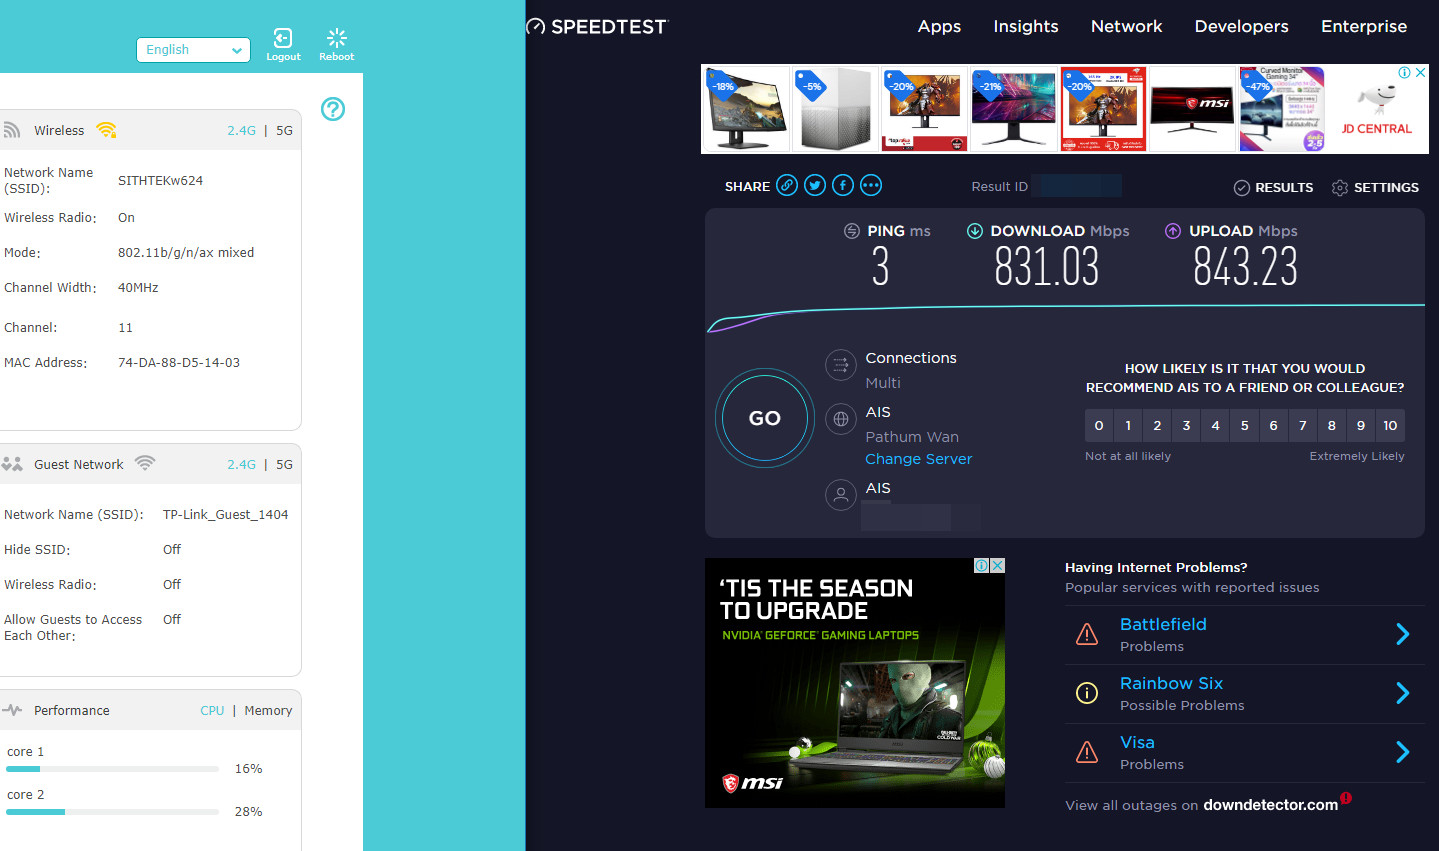This screenshot has width=1439, height=851.
Task: Rate recommendation score 0
Action: coord(1099,425)
